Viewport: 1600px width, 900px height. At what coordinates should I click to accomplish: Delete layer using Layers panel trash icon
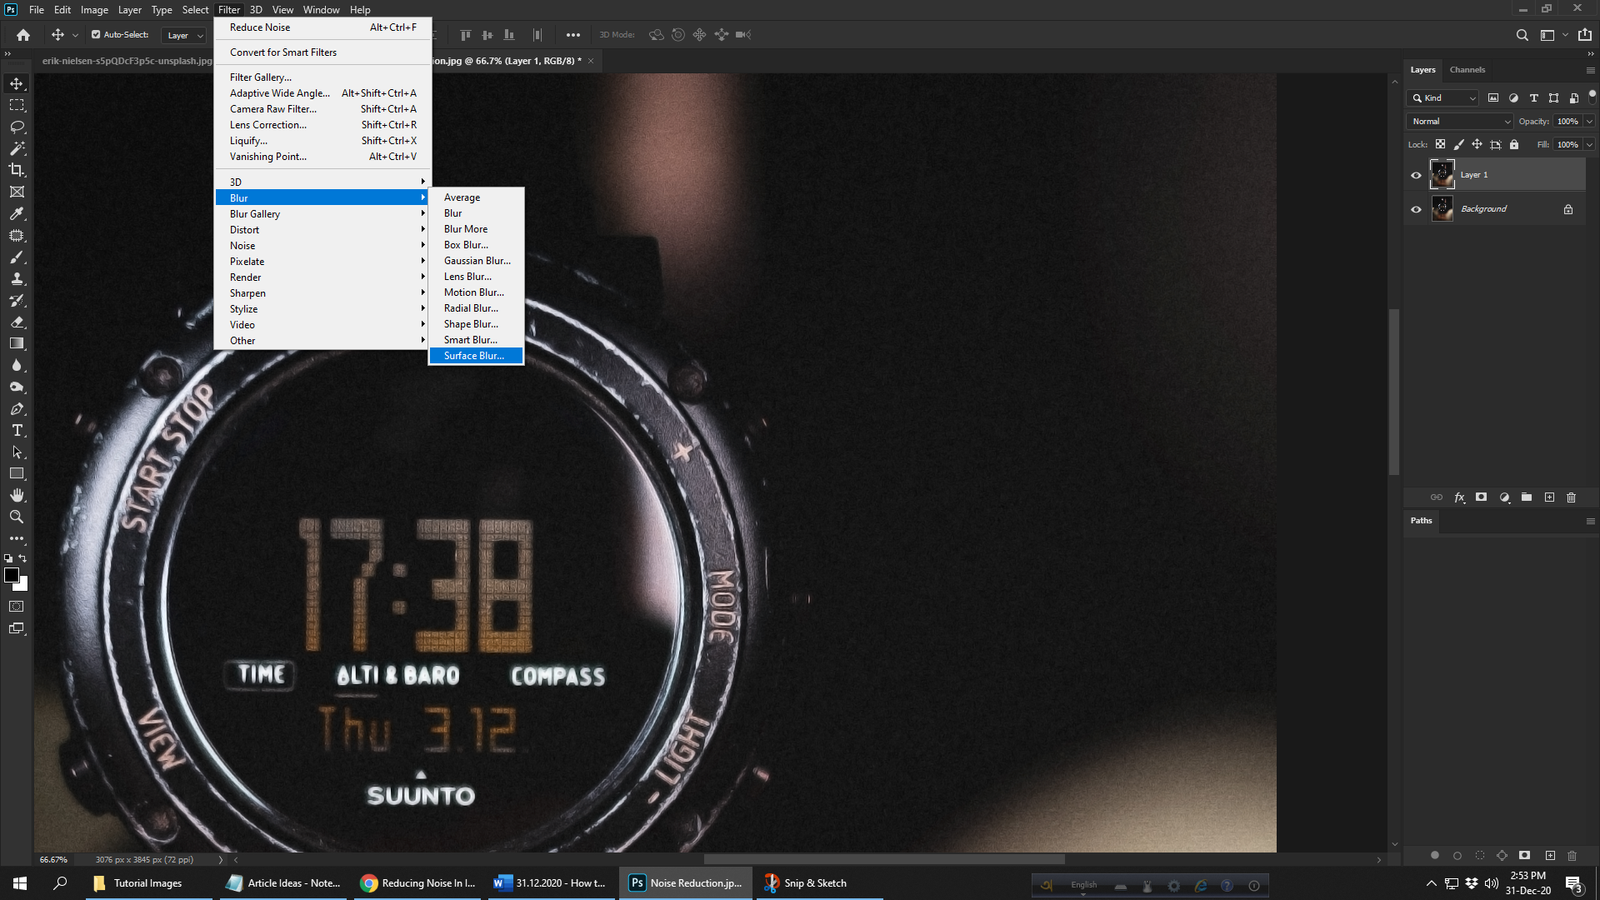point(1571,497)
